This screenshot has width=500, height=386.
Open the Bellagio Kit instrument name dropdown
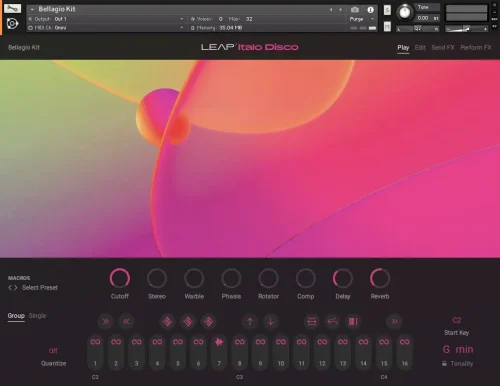[x=32, y=10]
